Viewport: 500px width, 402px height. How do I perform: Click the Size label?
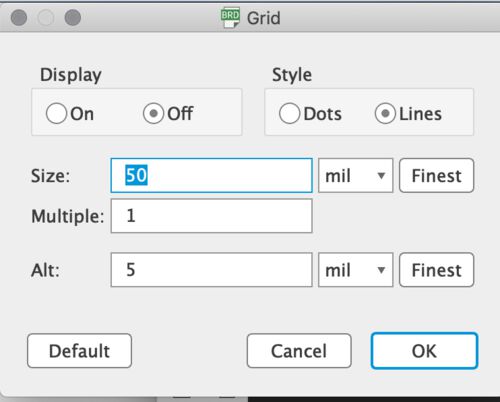(x=51, y=176)
